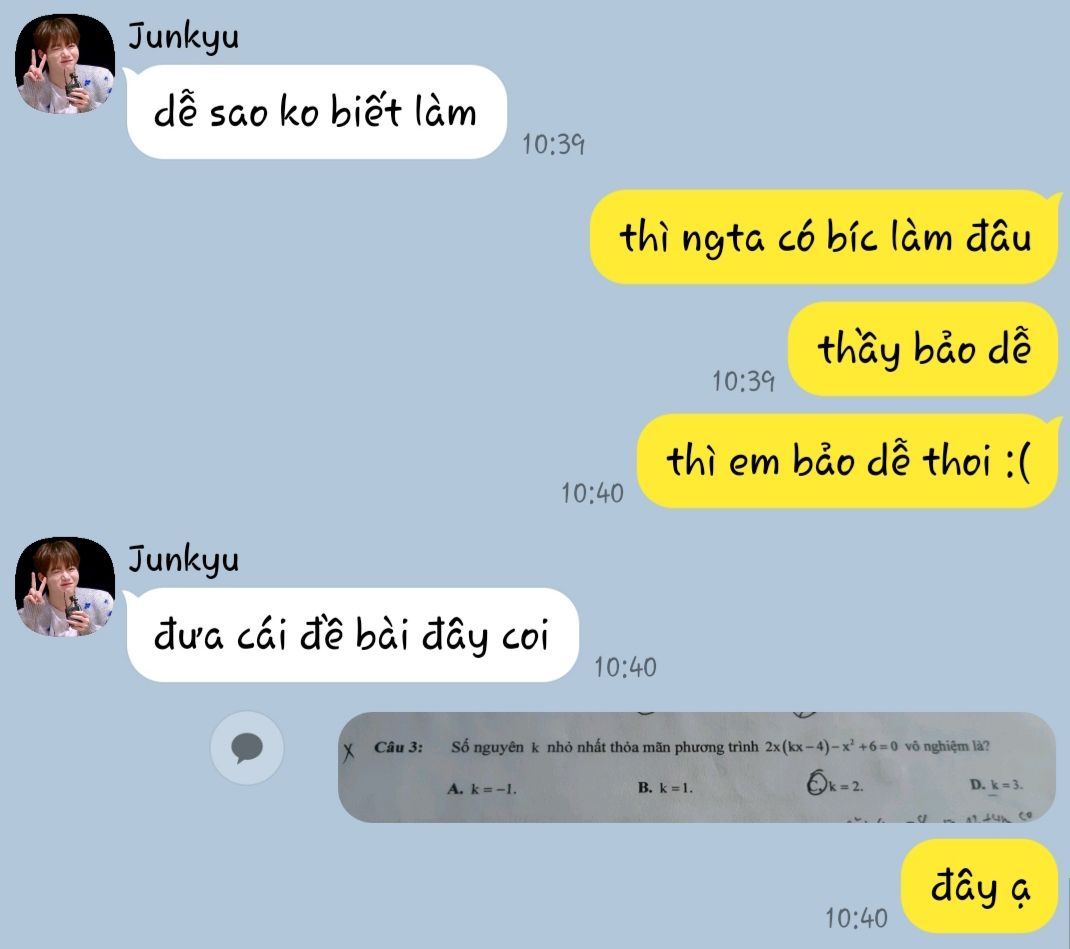Select the bubble 'thì em bảo dễ thoi :('
Screen dimensions: 1070x949
coord(848,461)
